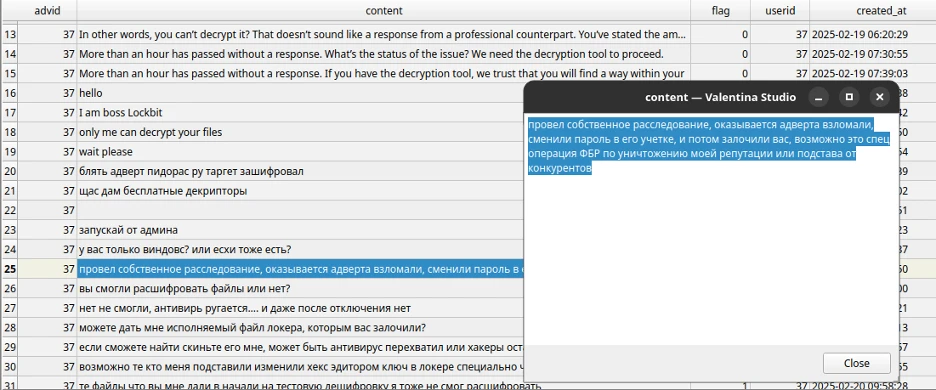Select the 'hello' content cell
Screen dimensions: 936x390
[x=301, y=93]
